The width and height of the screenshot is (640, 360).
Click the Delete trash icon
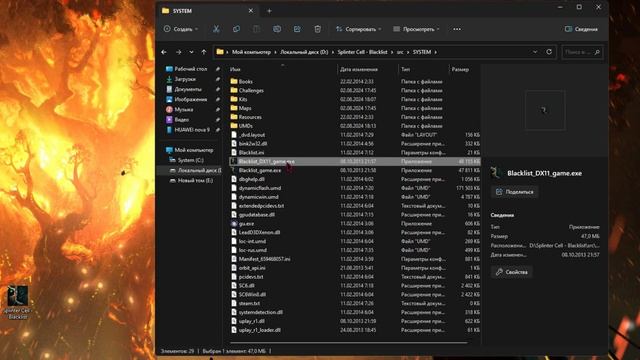pos(318,29)
